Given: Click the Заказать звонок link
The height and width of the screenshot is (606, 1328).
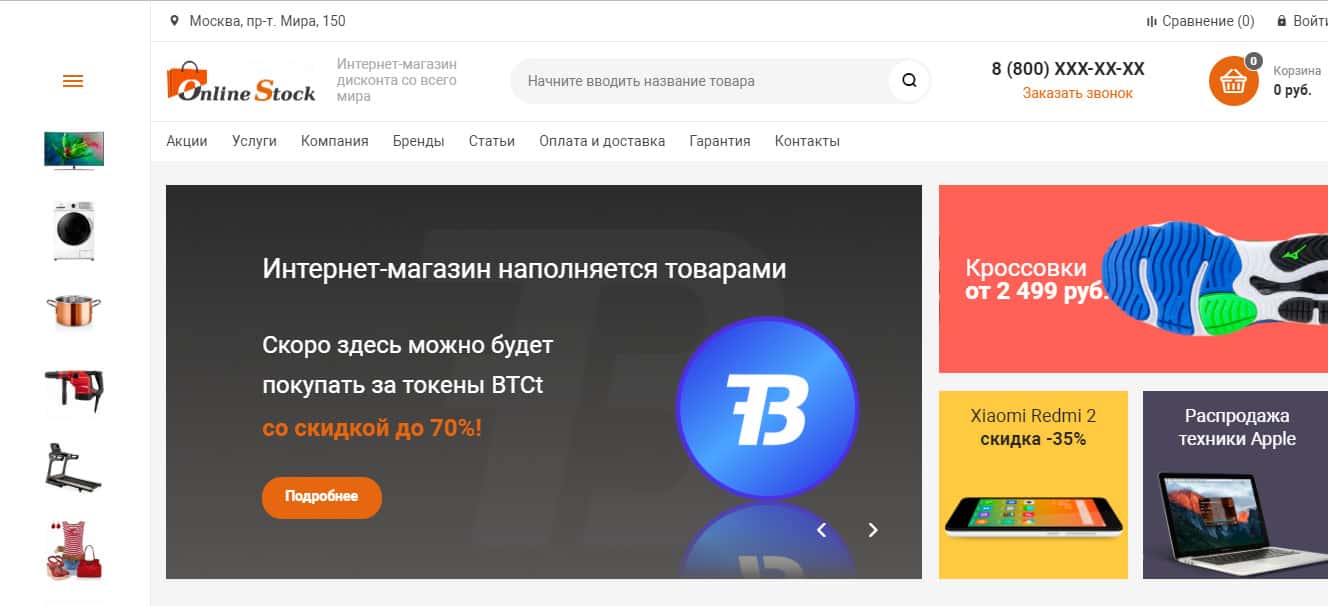Looking at the screenshot, I should [1078, 93].
